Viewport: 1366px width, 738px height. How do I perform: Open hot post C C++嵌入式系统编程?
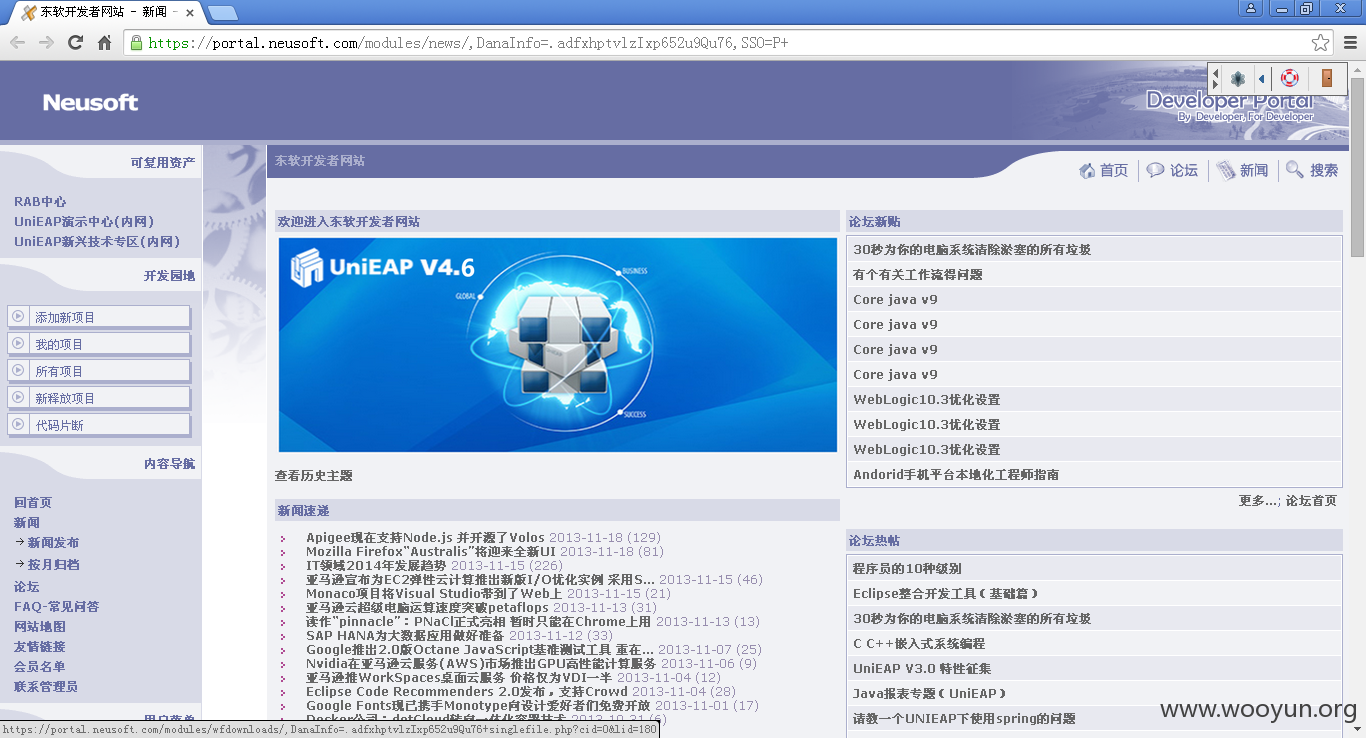pos(919,643)
